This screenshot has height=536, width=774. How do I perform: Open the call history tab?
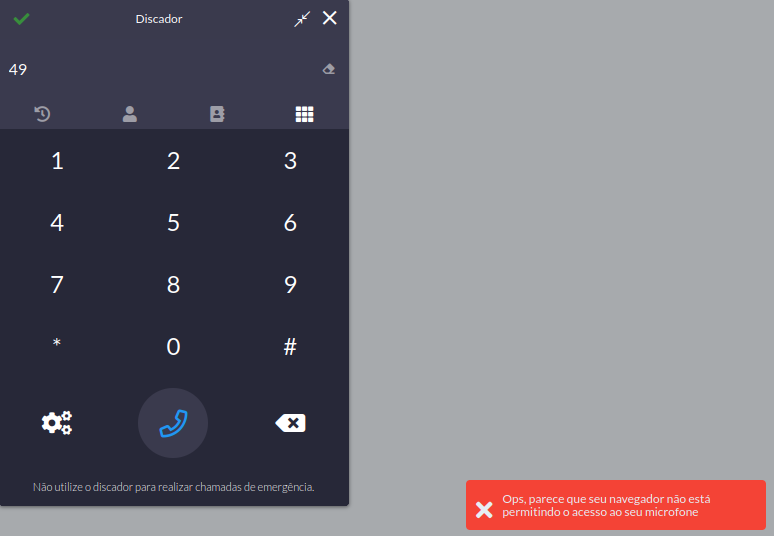click(x=42, y=114)
